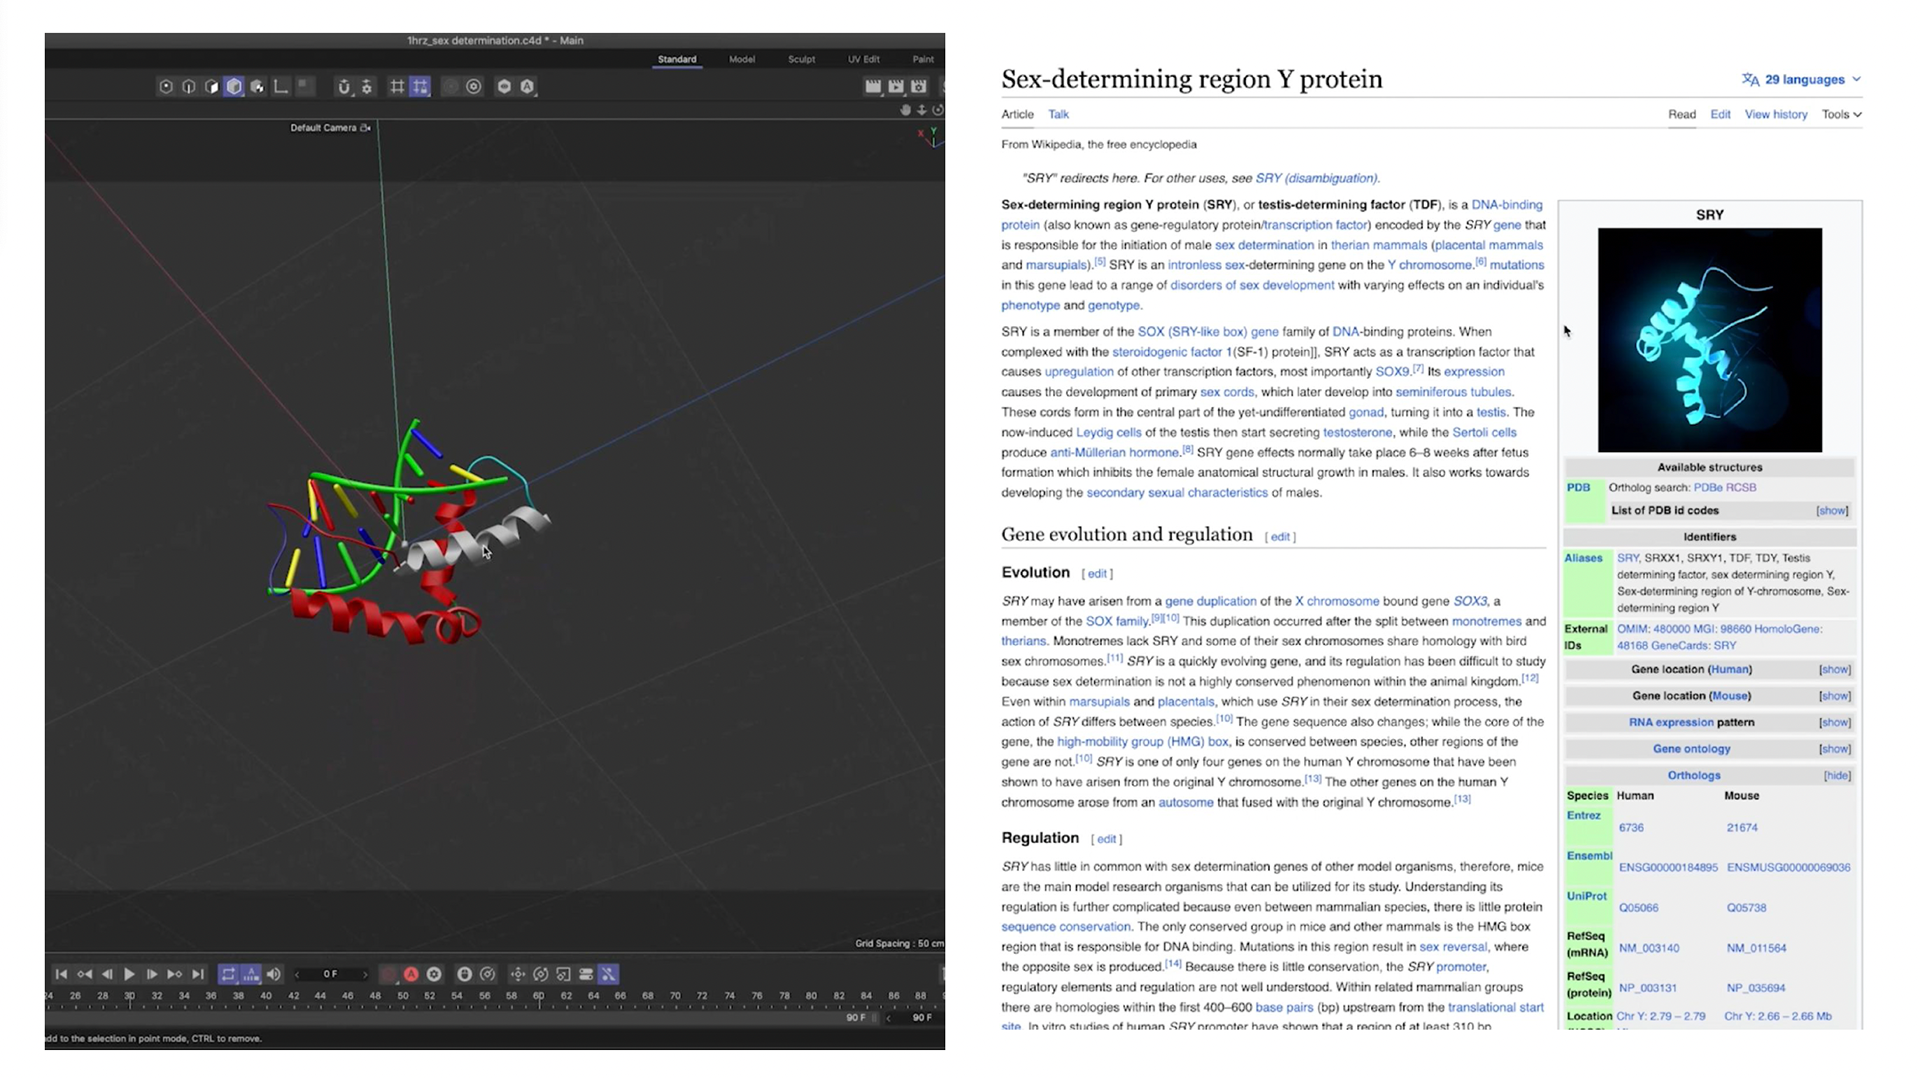
Task: Switch to the Paint layout tab
Action: (923, 59)
